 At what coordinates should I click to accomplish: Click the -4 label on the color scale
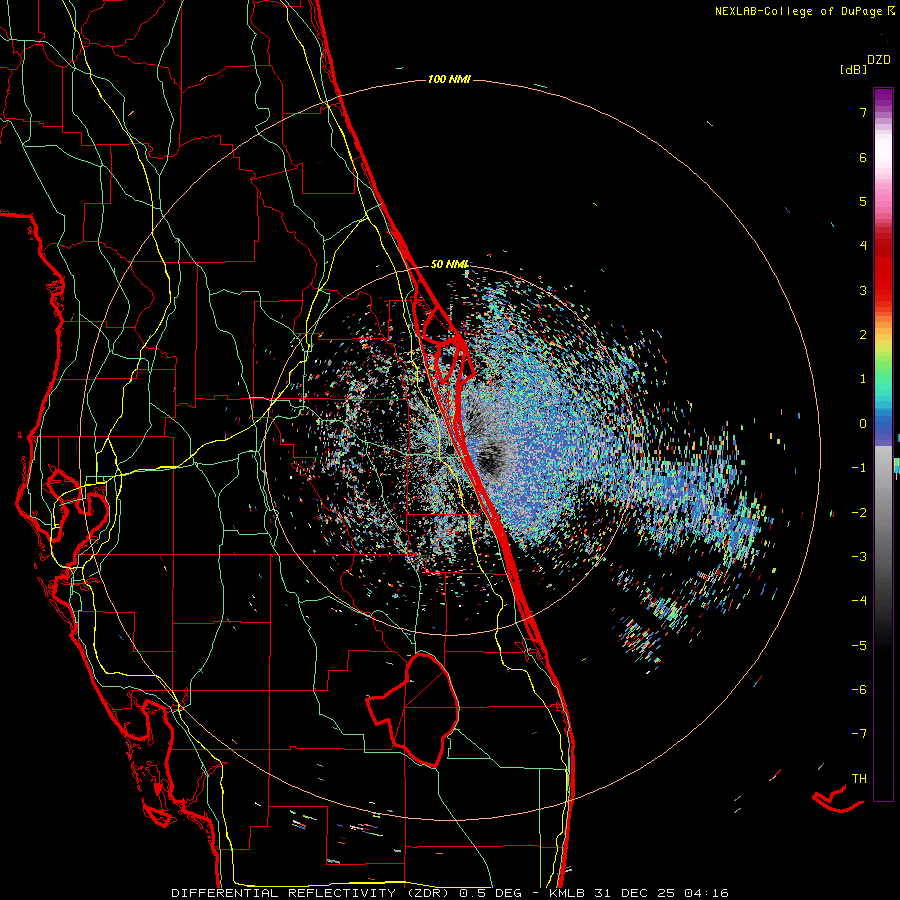tap(859, 601)
